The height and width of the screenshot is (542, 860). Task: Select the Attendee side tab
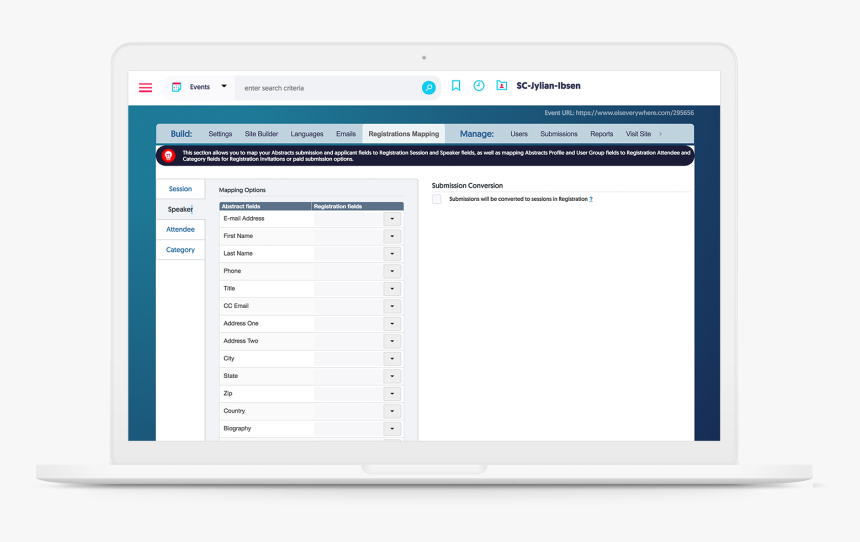tap(180, 229)
